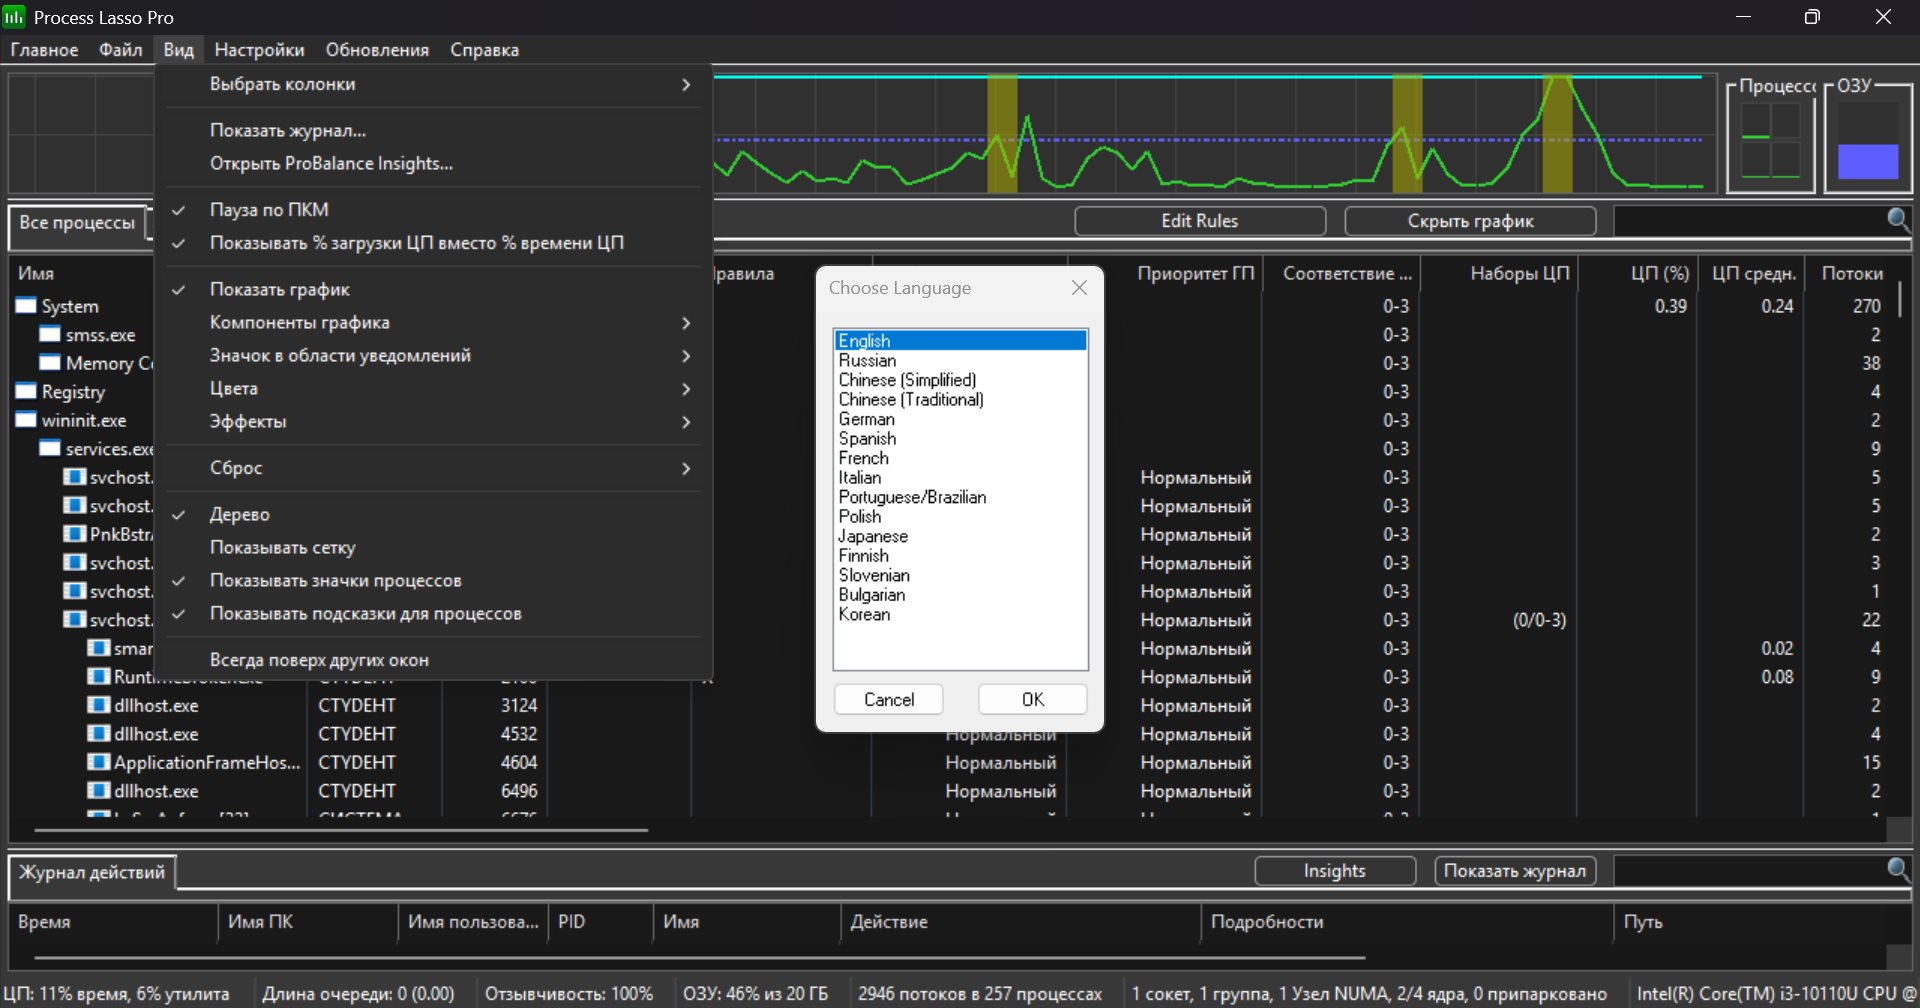
Task: Close the Choose Language dialog
Action: point(1079,288)
